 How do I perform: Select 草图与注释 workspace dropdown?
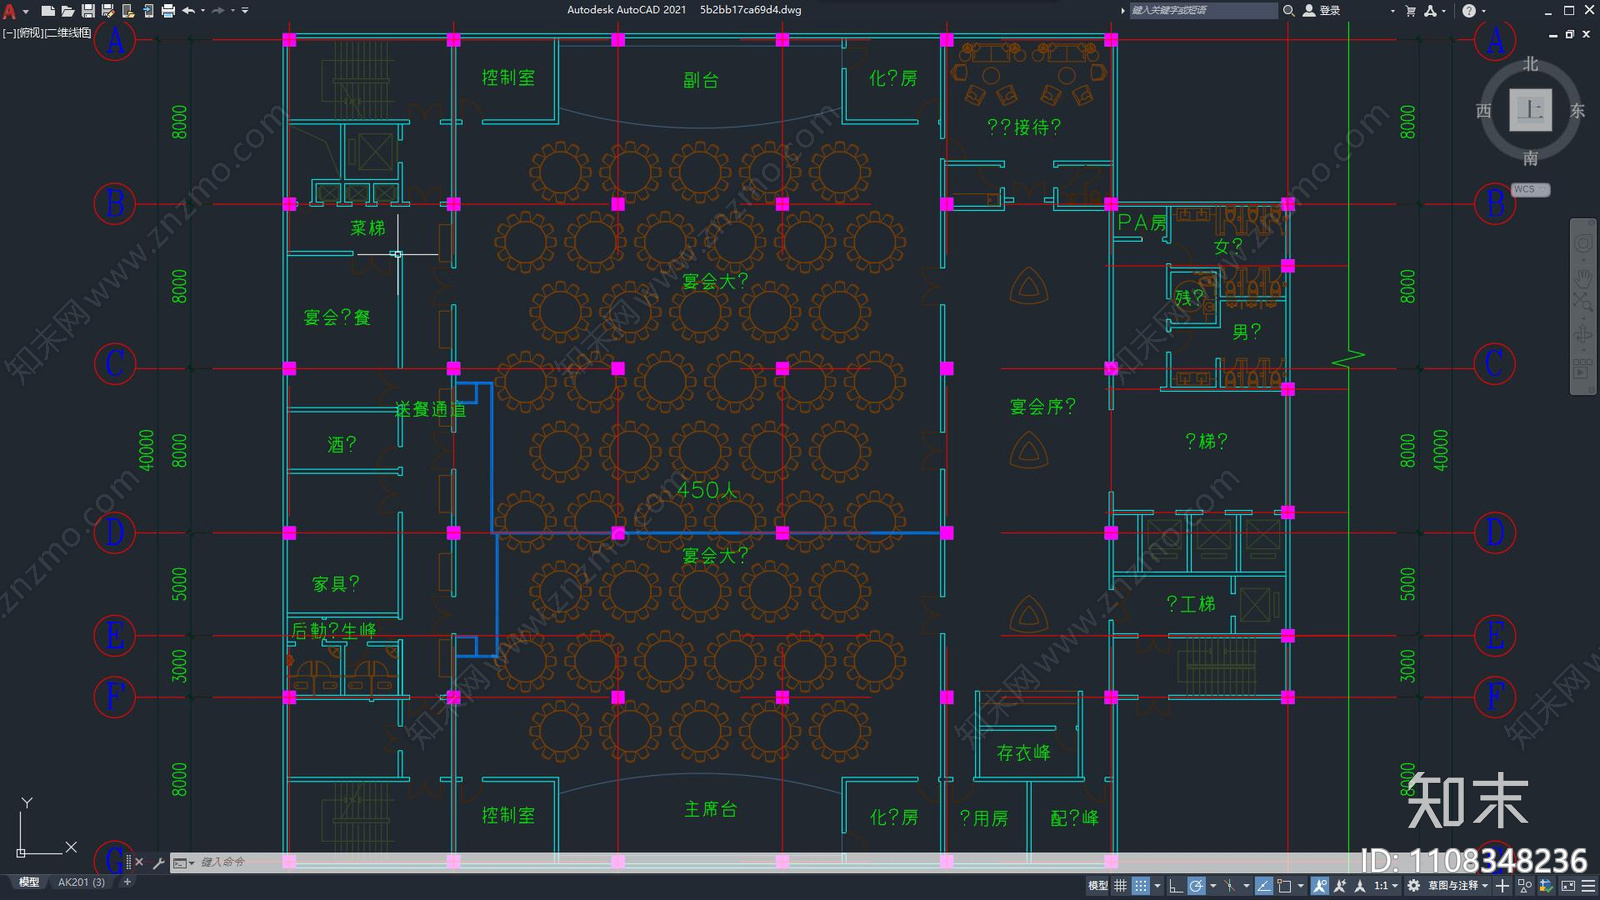(x=1458, y=886)
